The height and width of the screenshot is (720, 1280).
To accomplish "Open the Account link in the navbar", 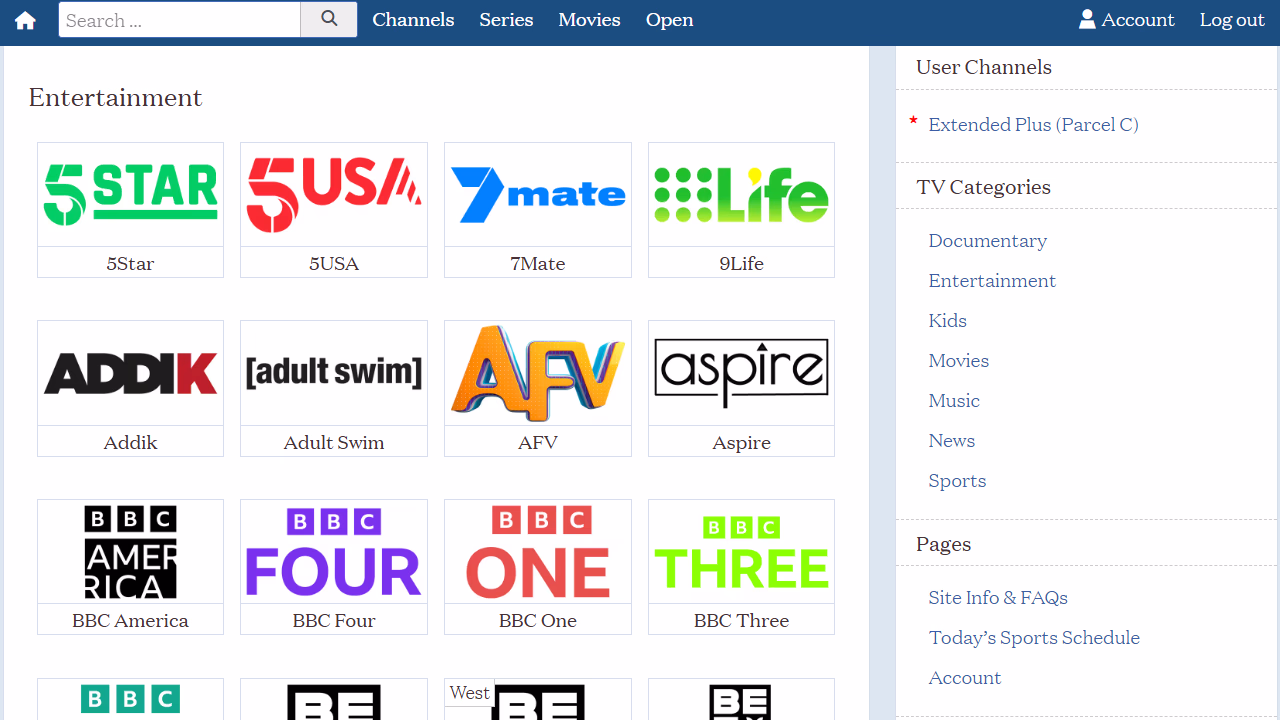I will click(x=1126, y=20).
